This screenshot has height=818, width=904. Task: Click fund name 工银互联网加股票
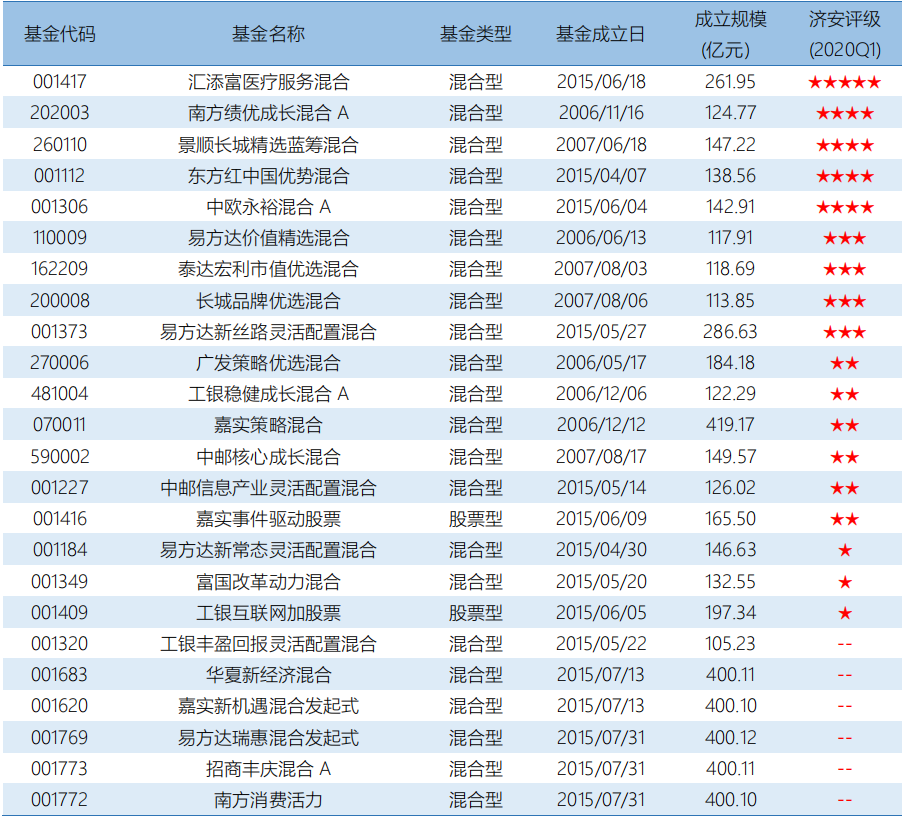(268, 613)
